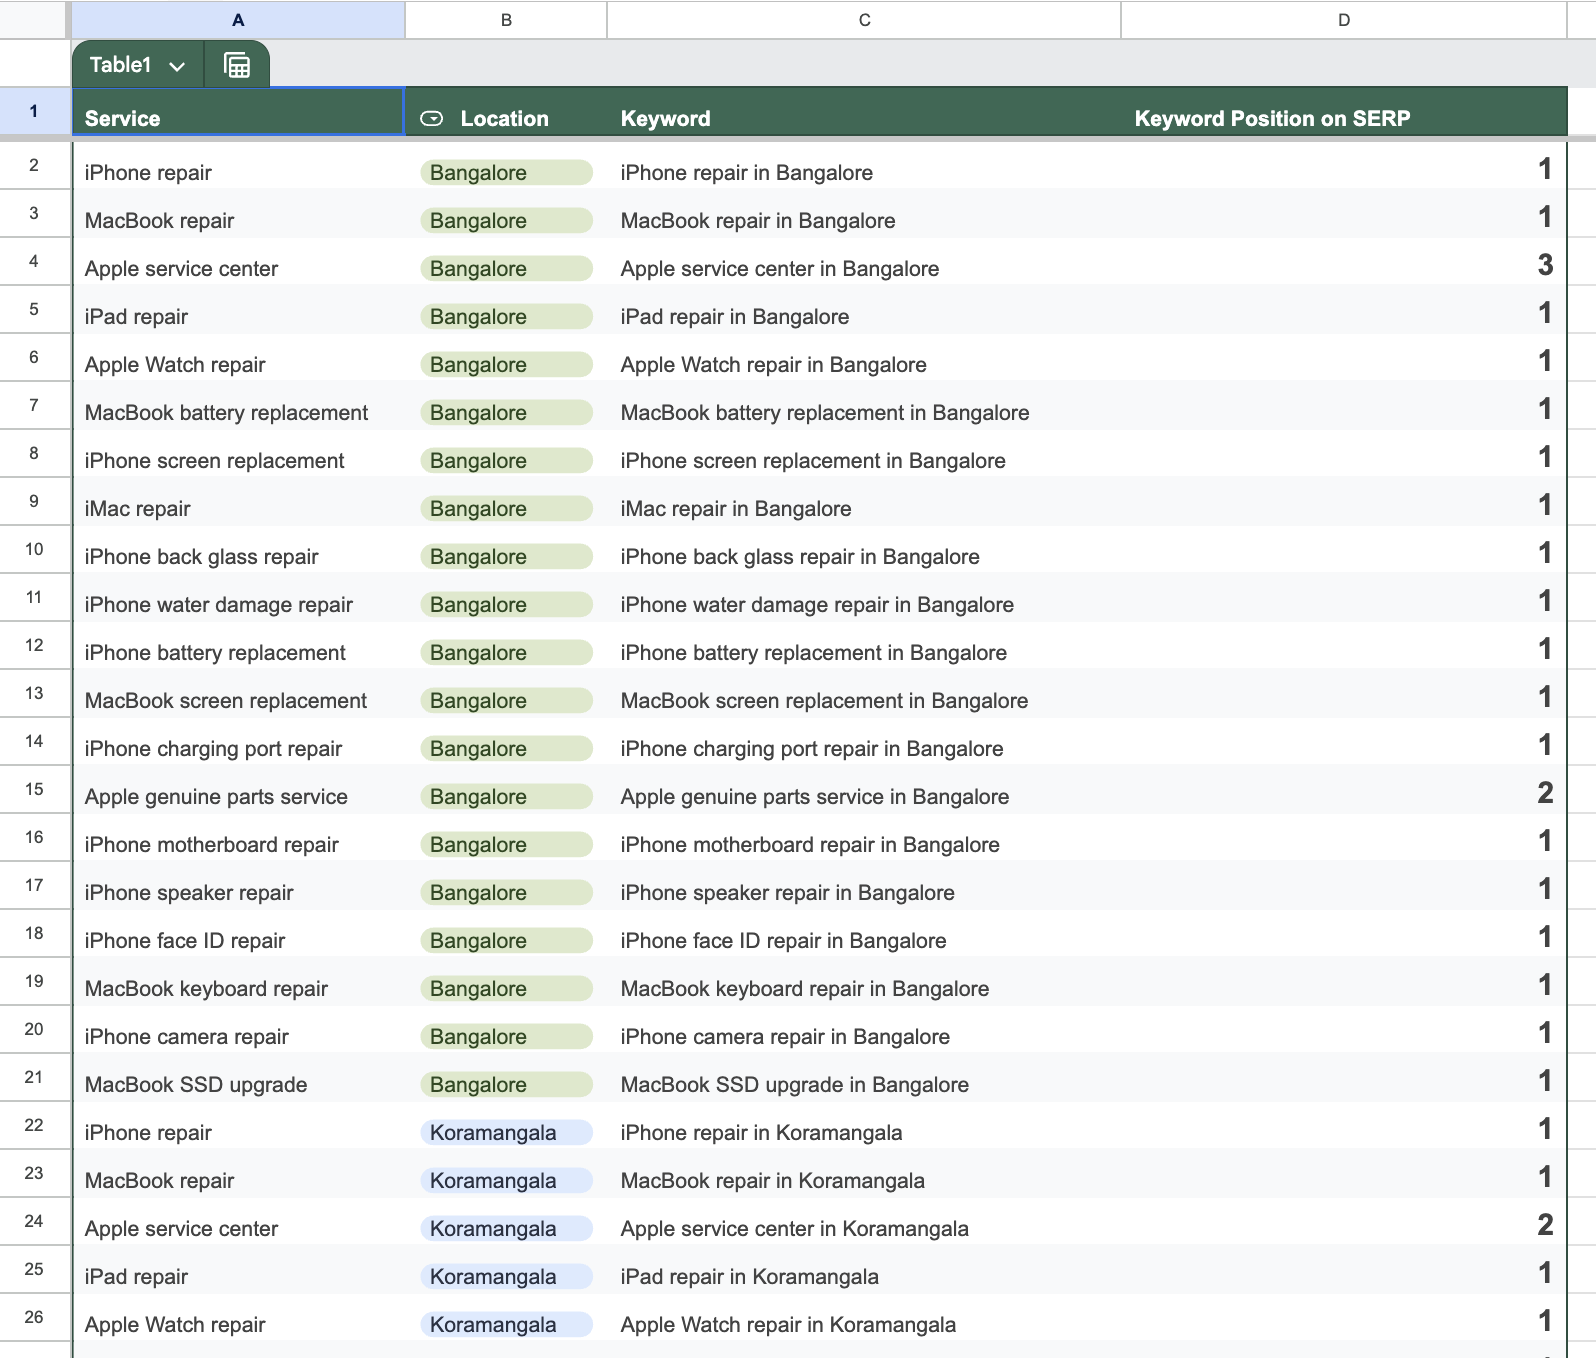The image size is (1596, 1358).
Task: Expand the Table1 name dropdown chevron
Action: point(177,66)
